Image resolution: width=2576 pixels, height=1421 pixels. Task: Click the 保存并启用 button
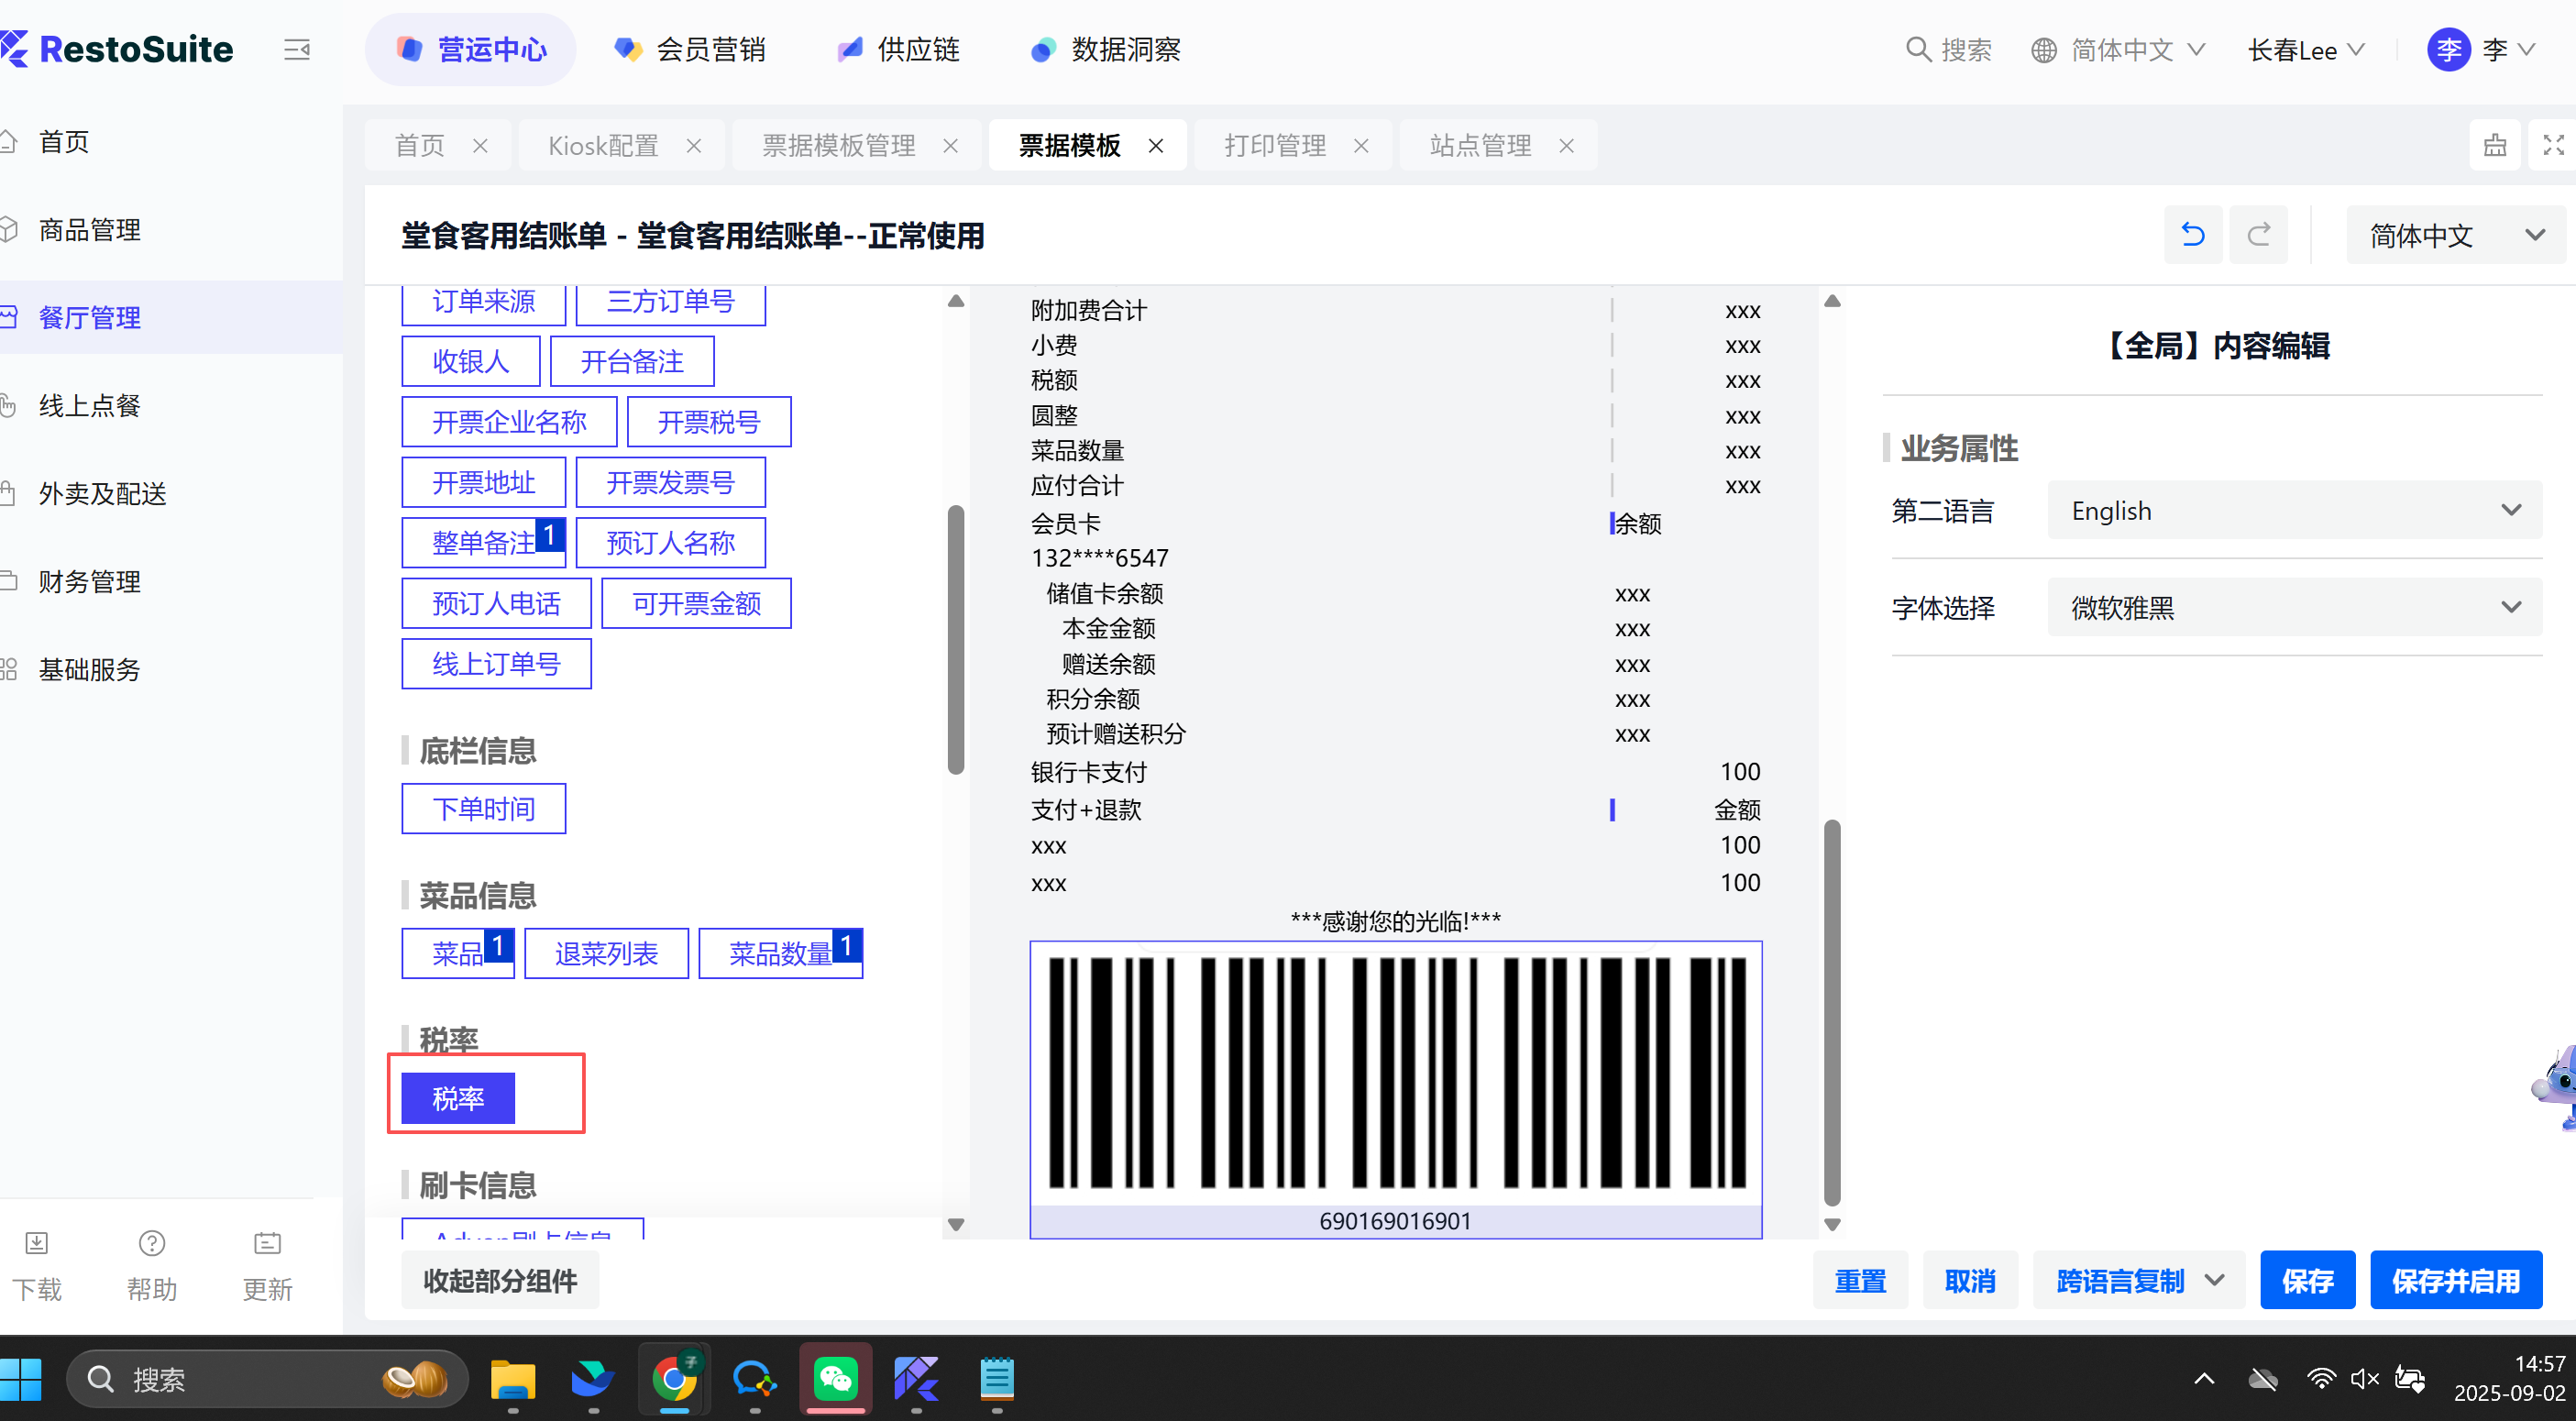2455,1280
